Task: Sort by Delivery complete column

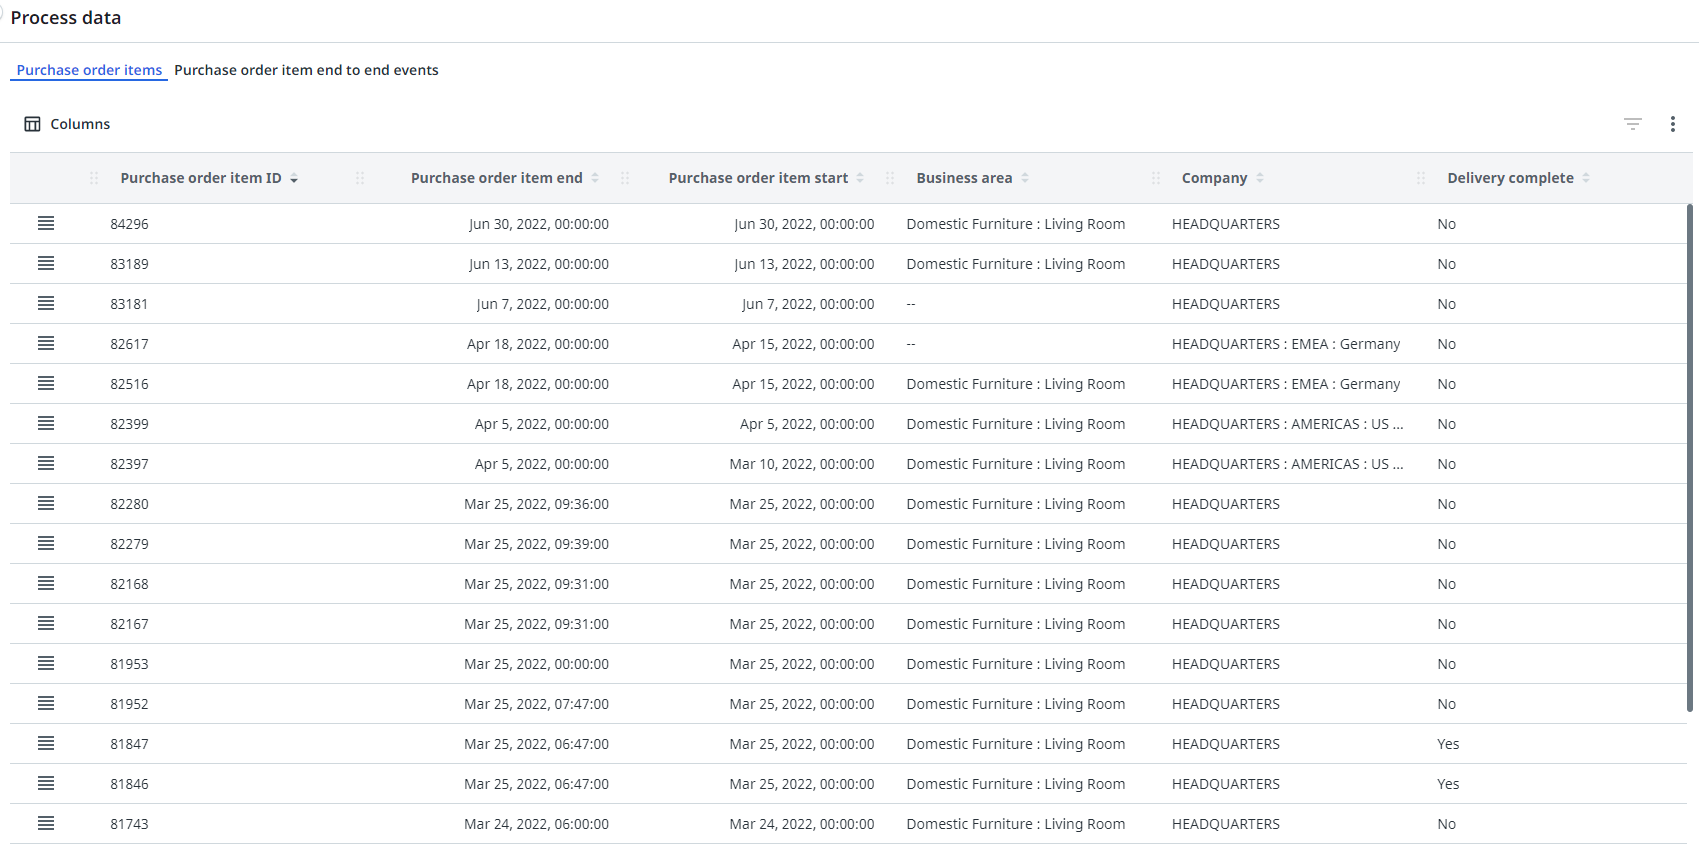Action: (x=1586, y=178)
